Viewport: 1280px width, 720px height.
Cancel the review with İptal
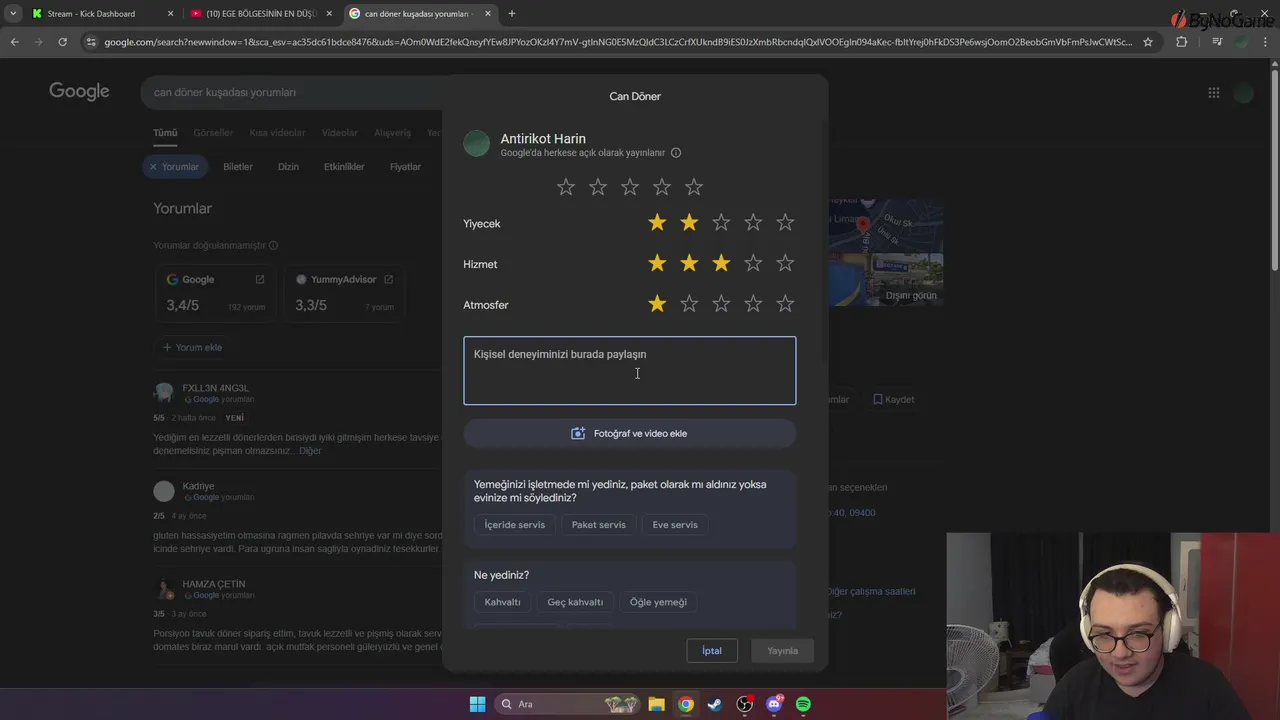(x=712, y=651)
